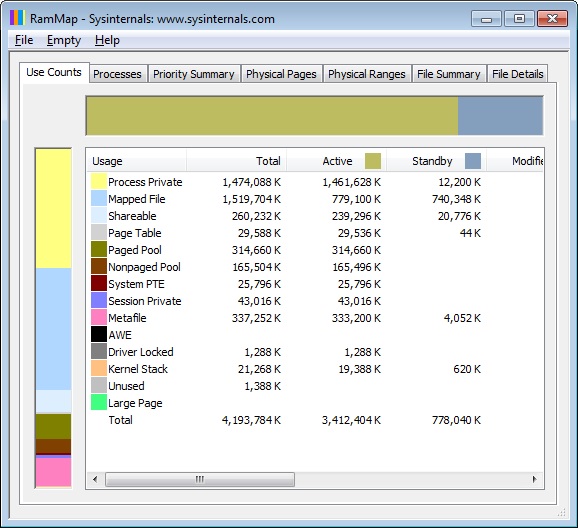Select the System PTE row label
The height and width of the screenshot is (528, 578).
[x=136, y=284]
